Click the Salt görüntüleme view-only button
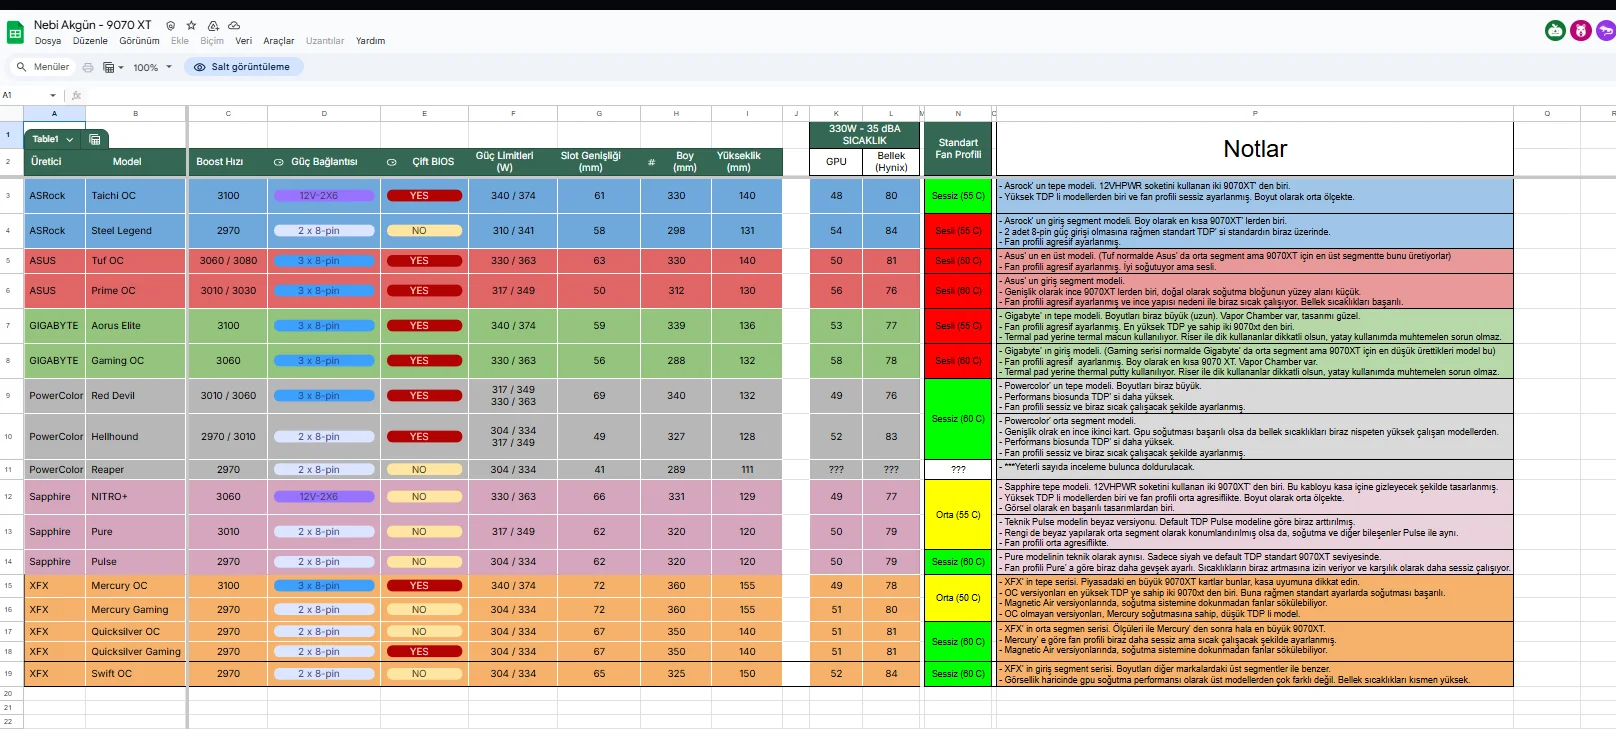 click(243, 67)
